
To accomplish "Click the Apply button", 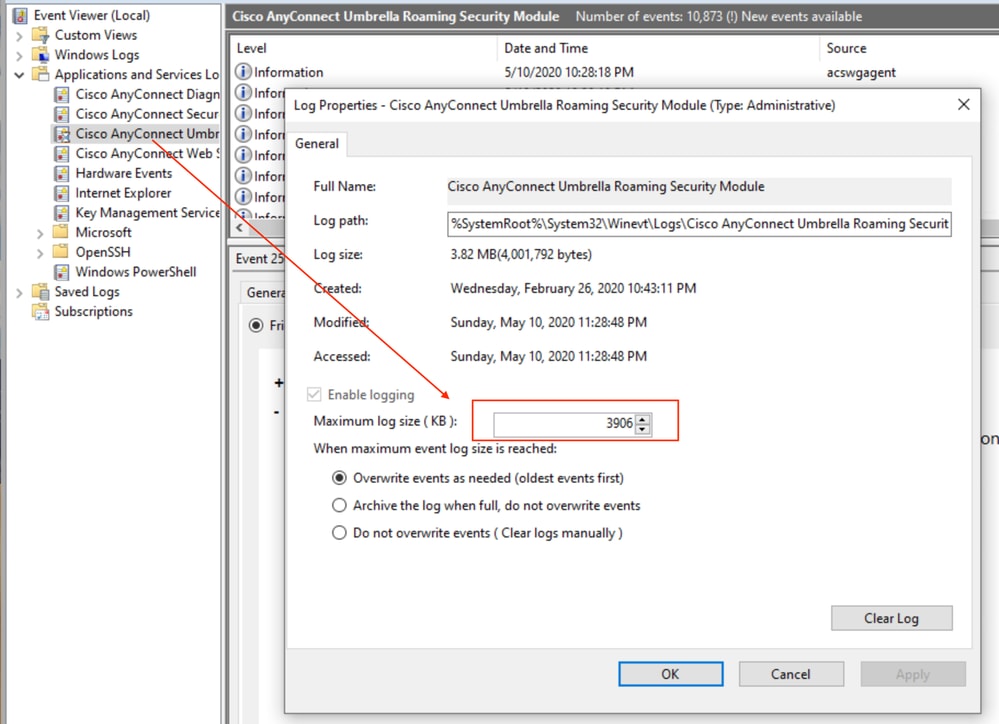I will (913, 674).
